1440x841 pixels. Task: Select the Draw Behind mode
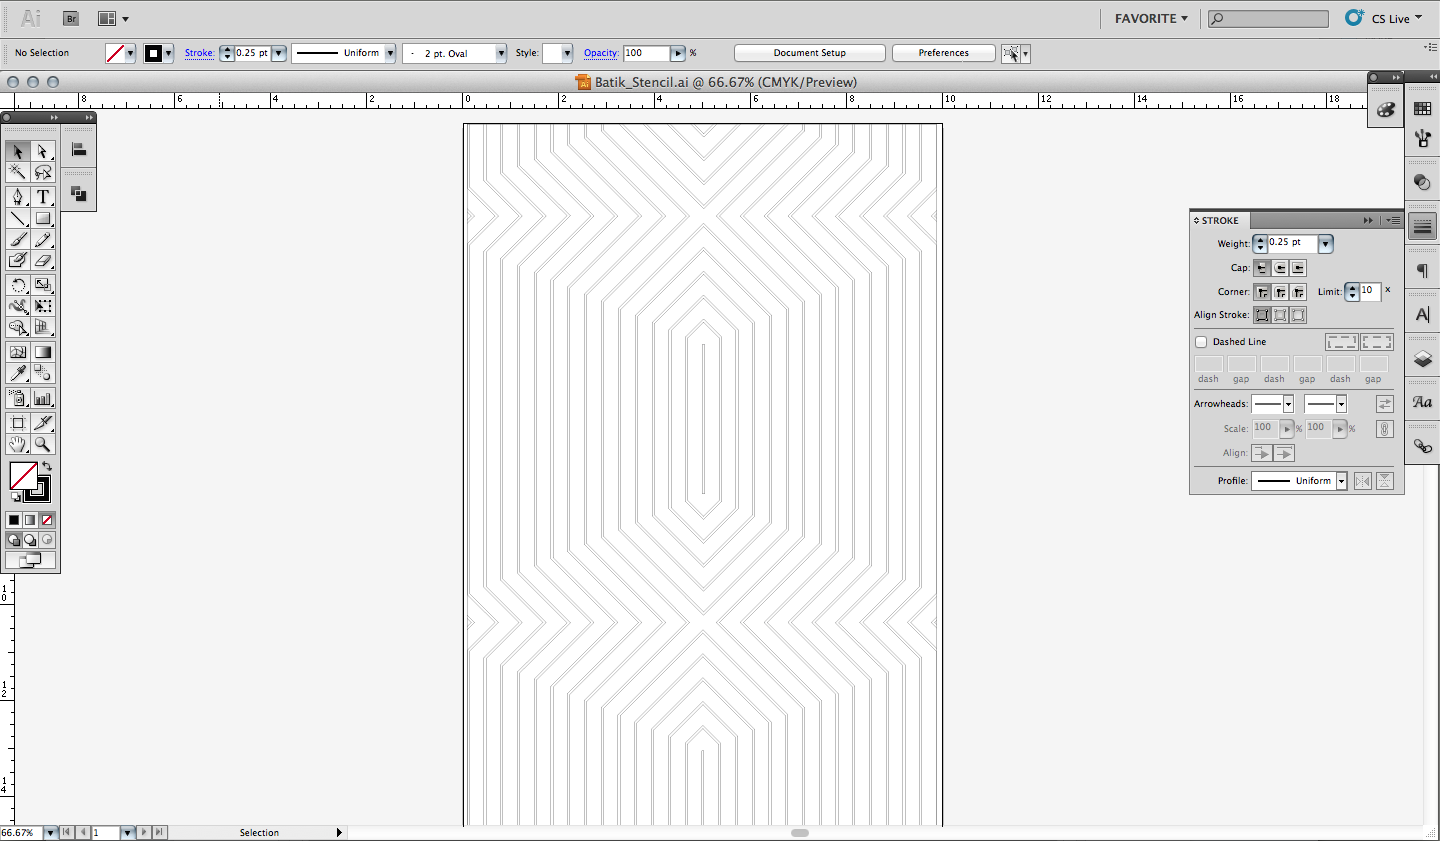[x=30, y=540]
